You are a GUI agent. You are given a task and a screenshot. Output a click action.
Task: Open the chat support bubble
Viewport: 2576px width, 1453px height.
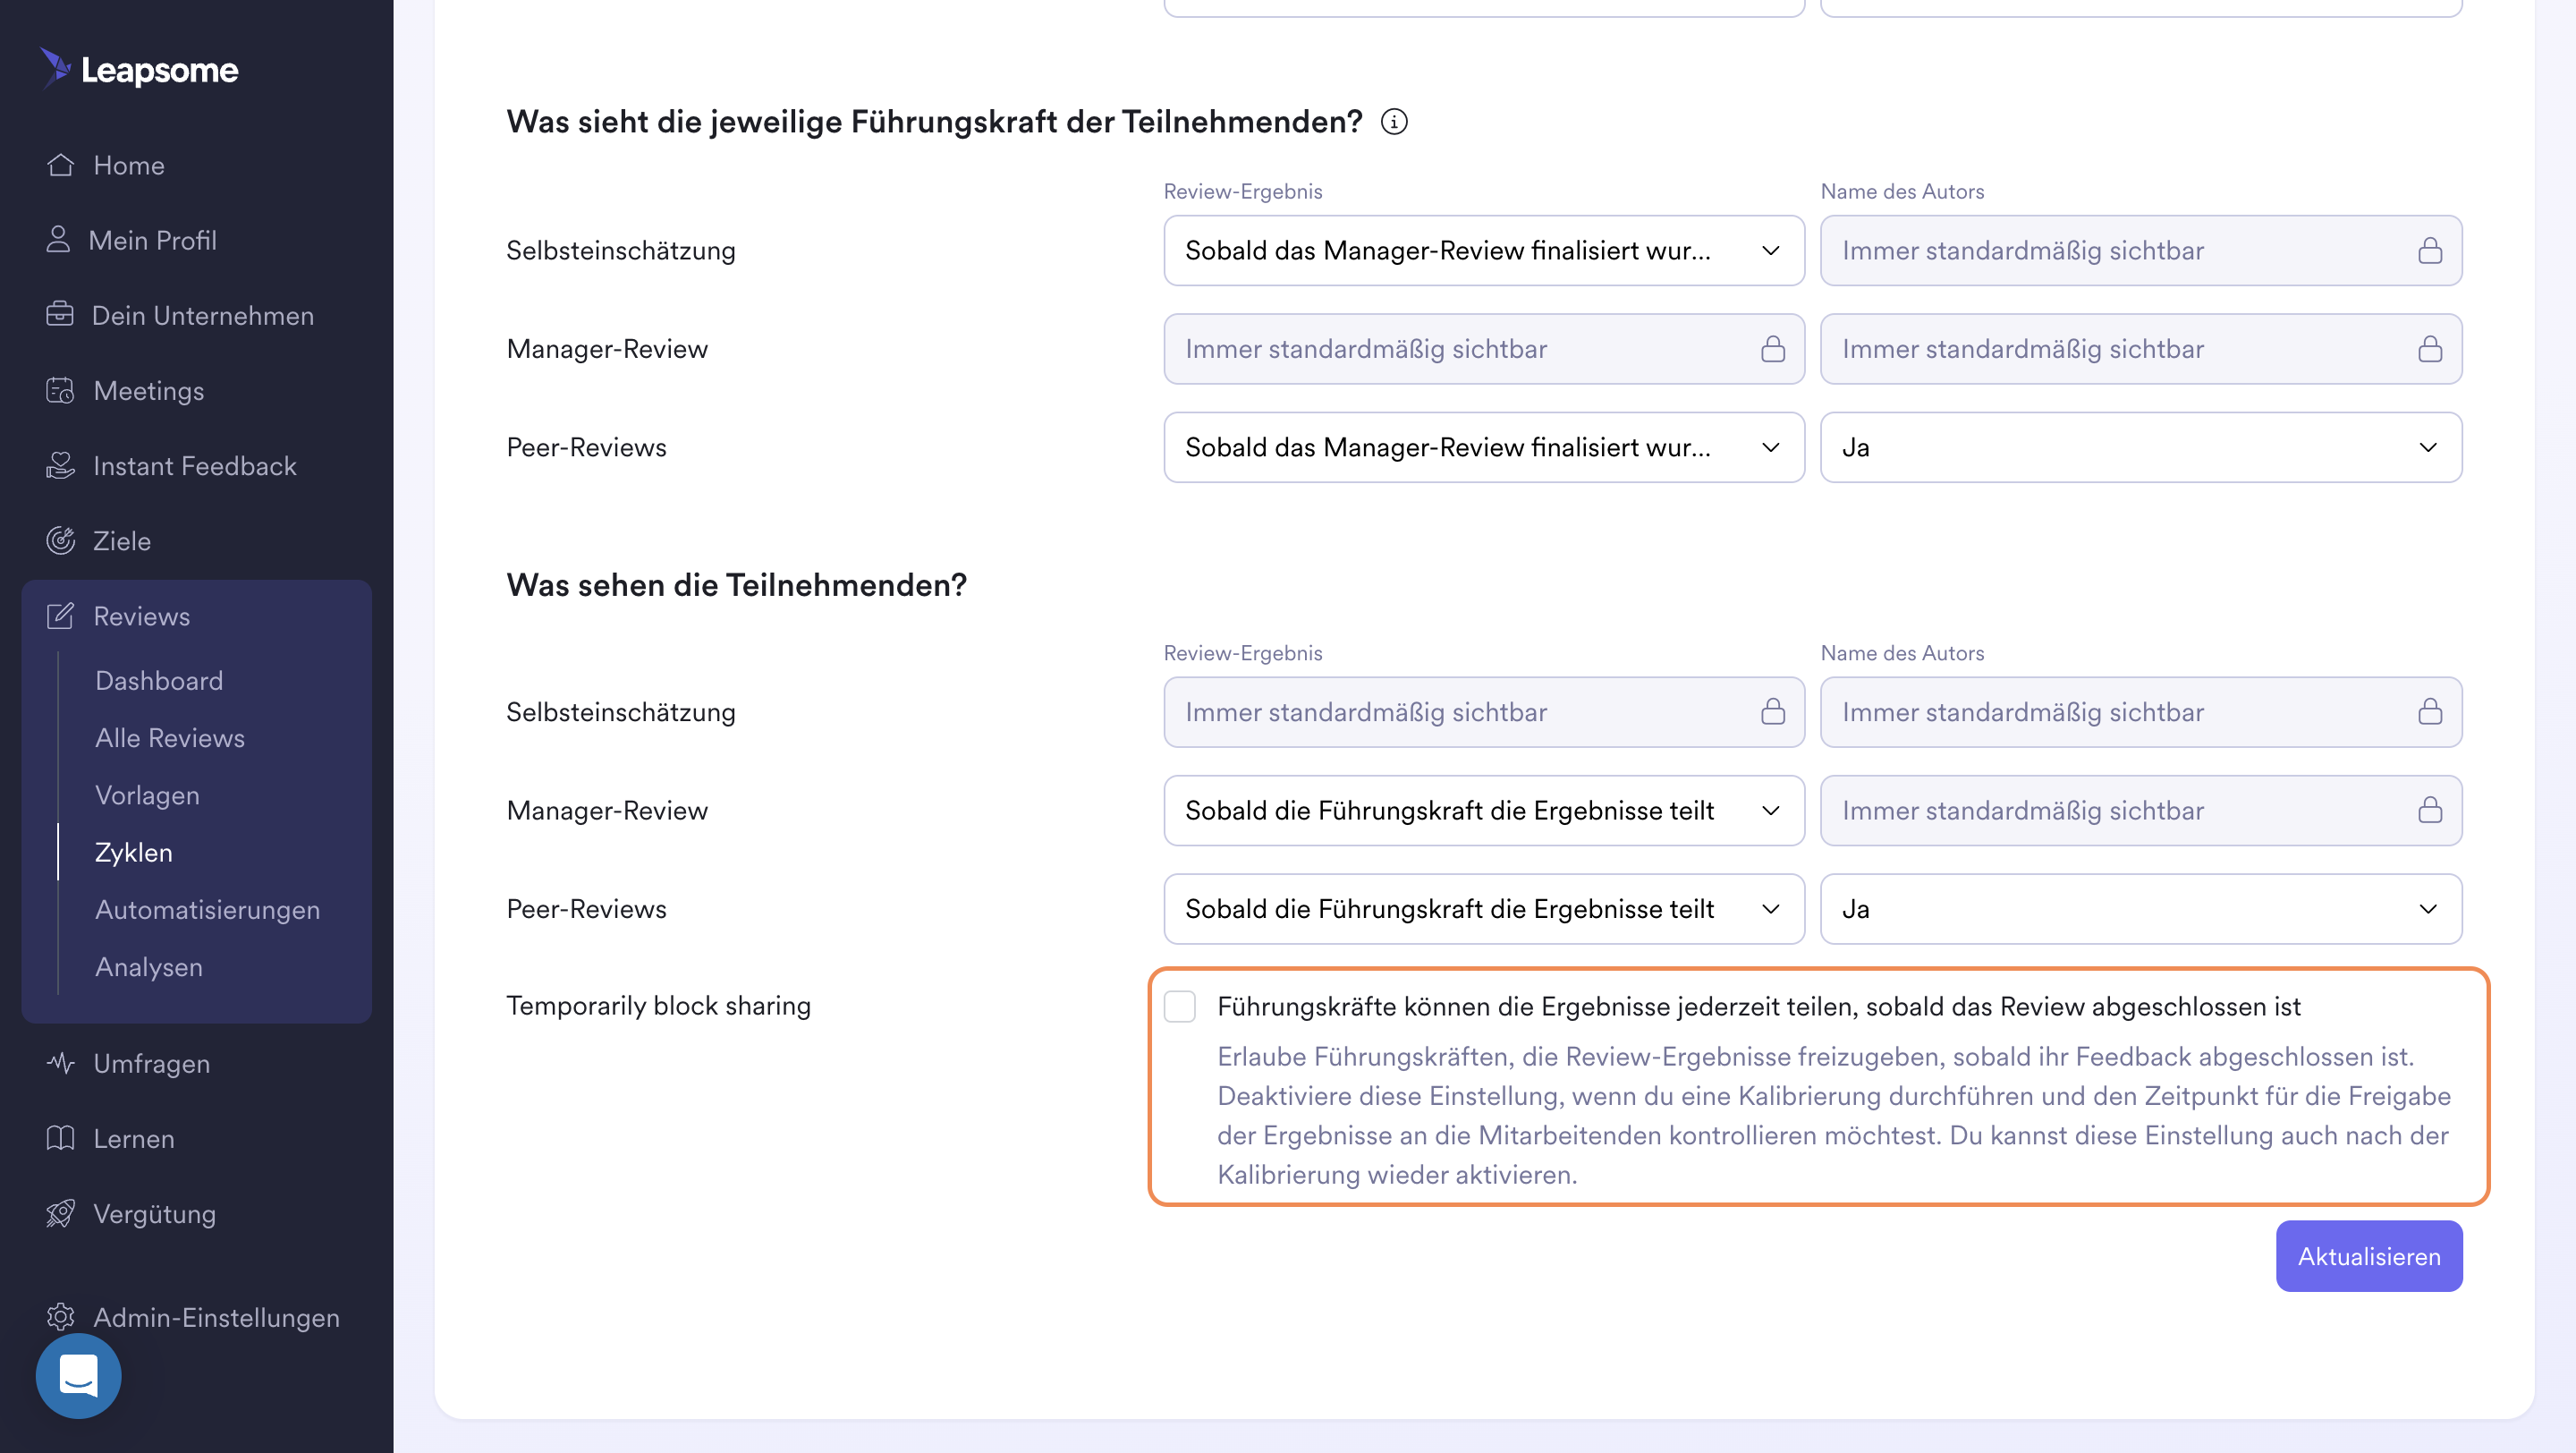click(79, 1376)
